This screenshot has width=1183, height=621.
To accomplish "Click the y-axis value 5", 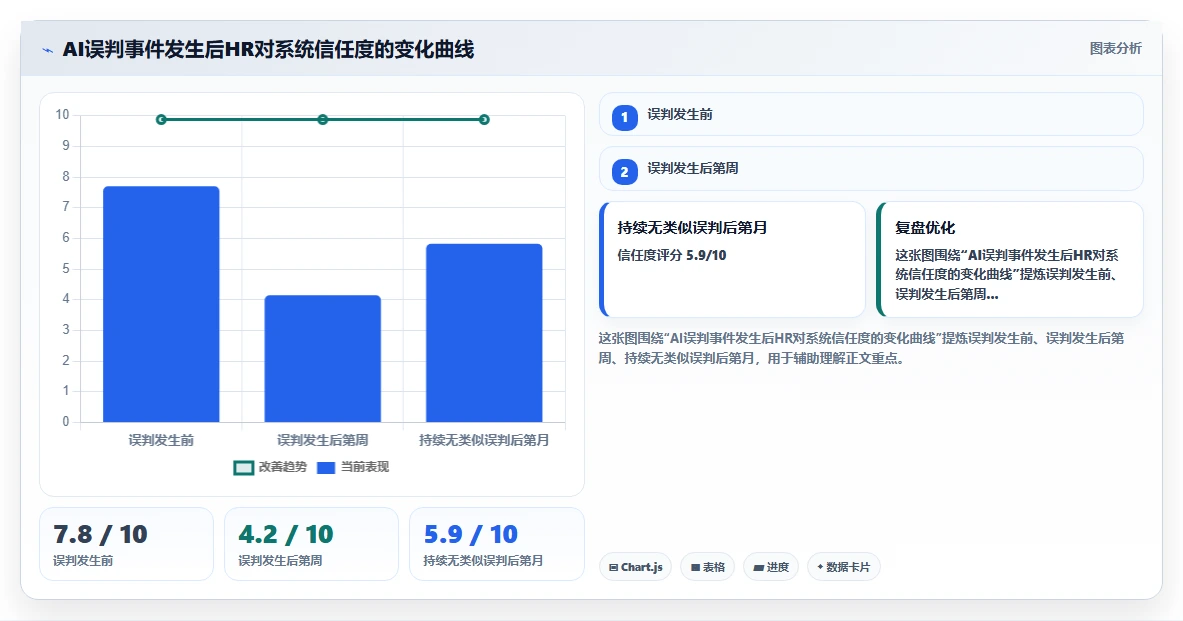I will (x=66, y=269).
